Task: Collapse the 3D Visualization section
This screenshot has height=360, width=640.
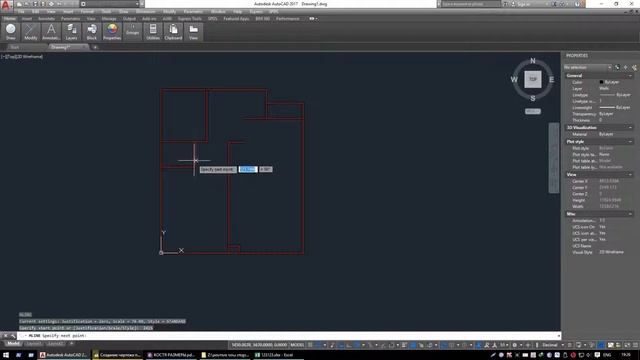Action: pos(630,128)
